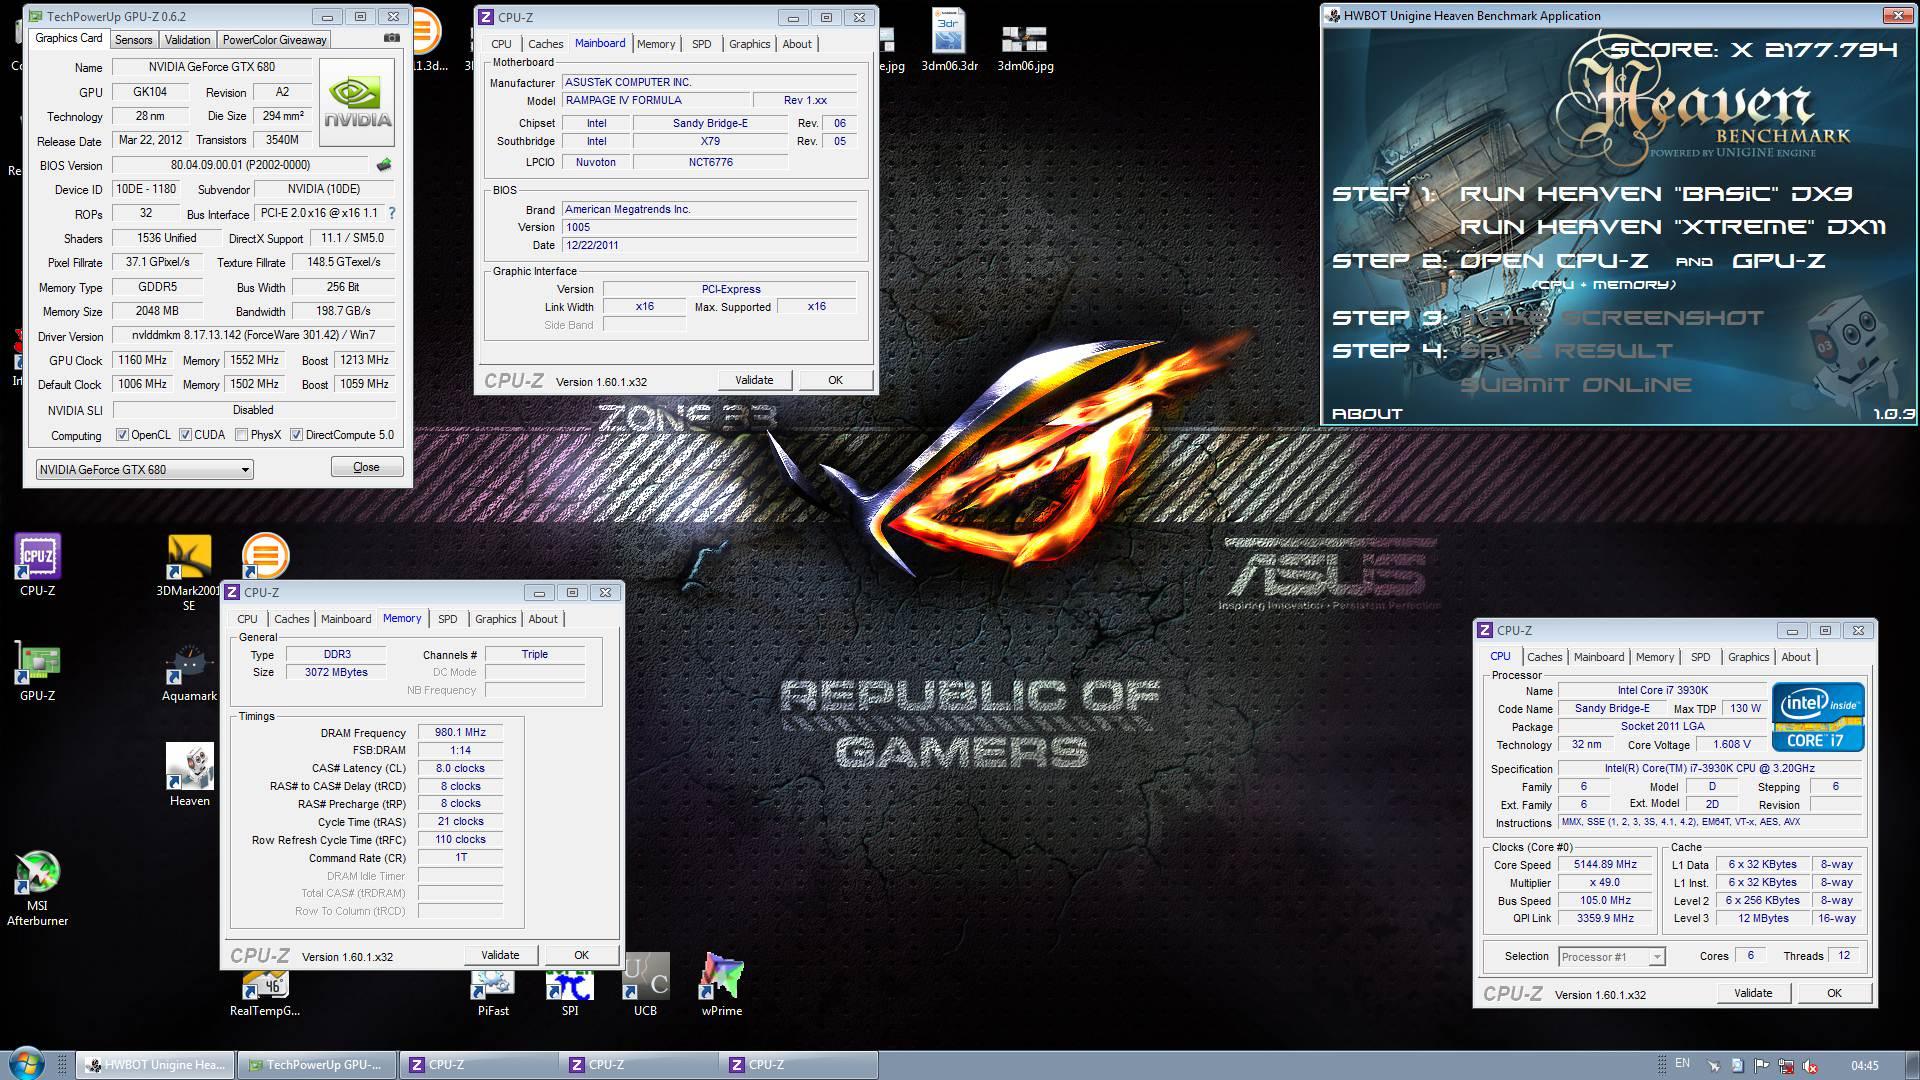Click the motherboard model RAMPAGE IV FORMULA
The width and height of the screenshot is (1920, 1080).
[x=655, y=100]
